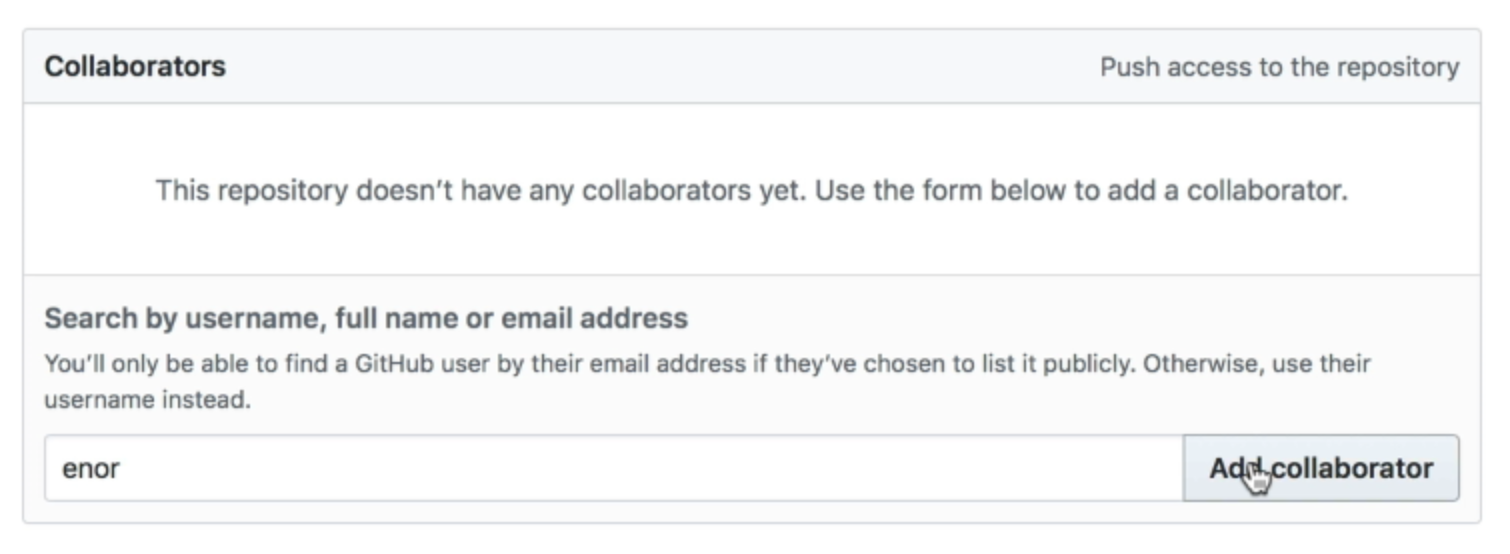
Task: Click the "Push access to the repository" text
Action: 1279,67
